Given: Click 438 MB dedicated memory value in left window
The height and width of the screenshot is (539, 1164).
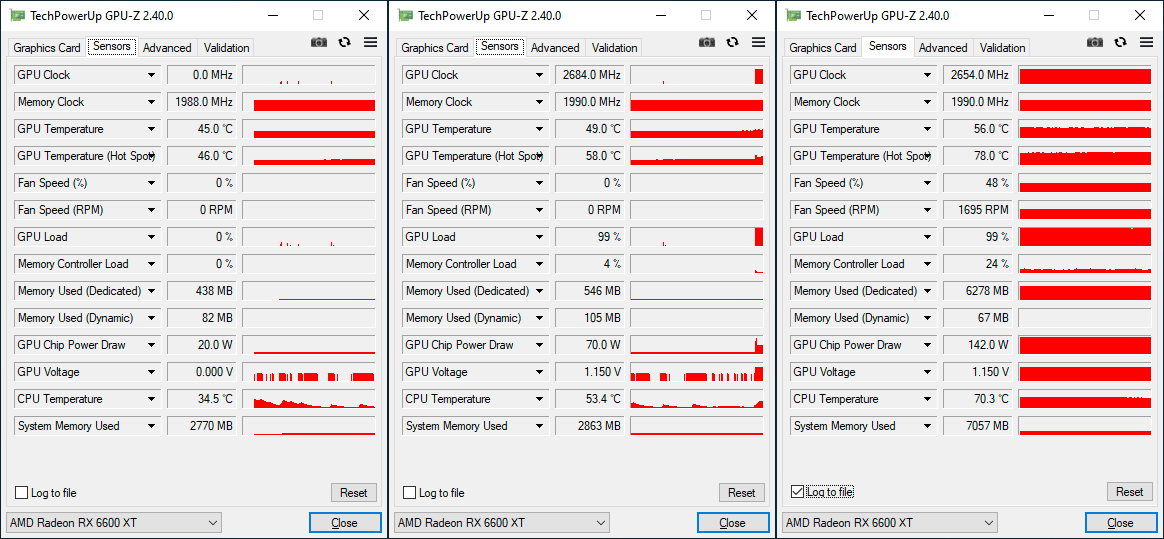Looking at the screenshot, I should [200, 291].
